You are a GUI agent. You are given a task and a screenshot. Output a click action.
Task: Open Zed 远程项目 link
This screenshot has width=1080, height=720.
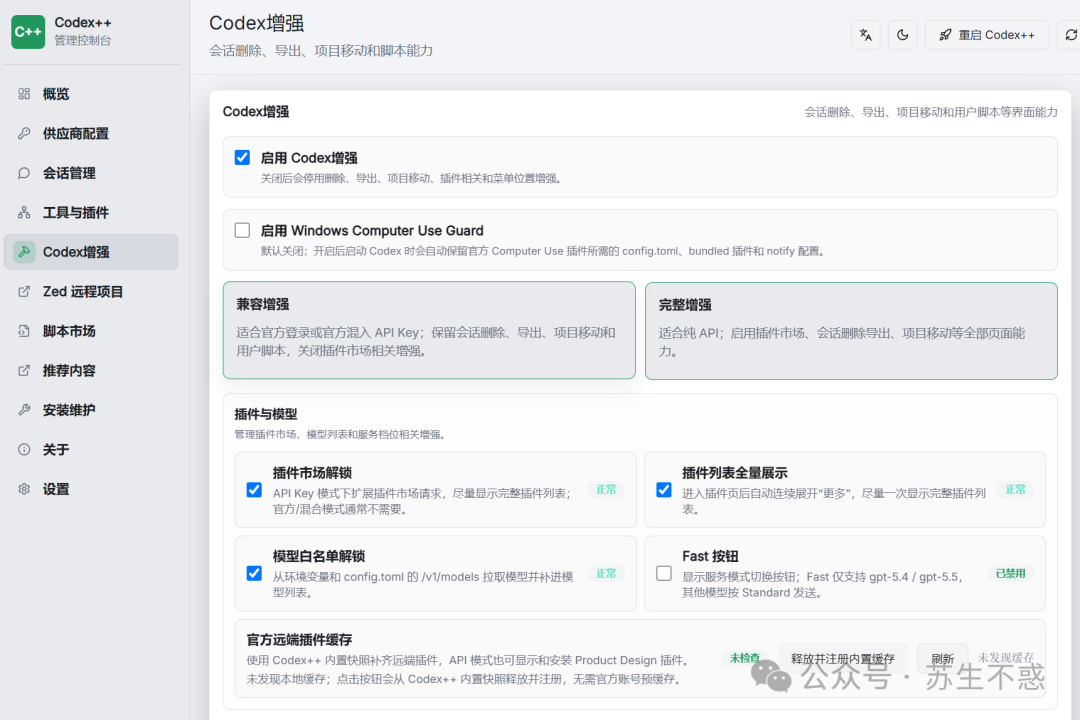[91, 291]
